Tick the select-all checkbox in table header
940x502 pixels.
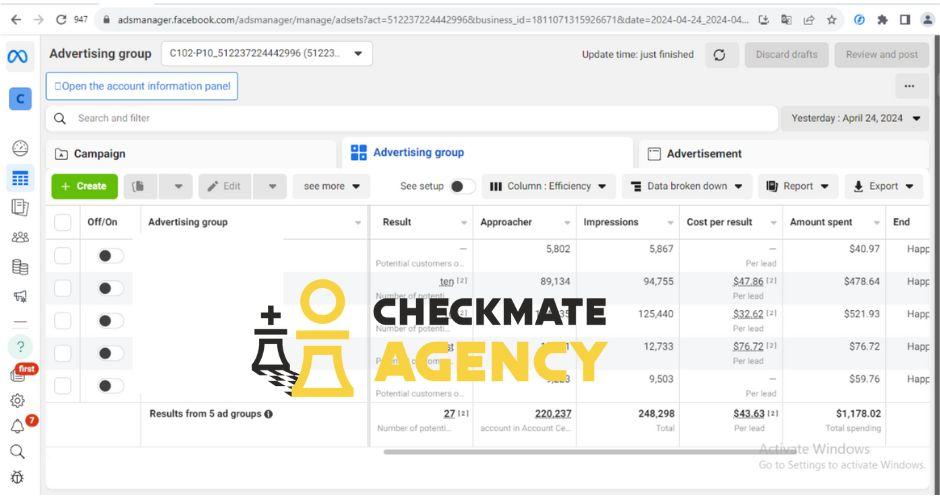(x=62, y=223)
